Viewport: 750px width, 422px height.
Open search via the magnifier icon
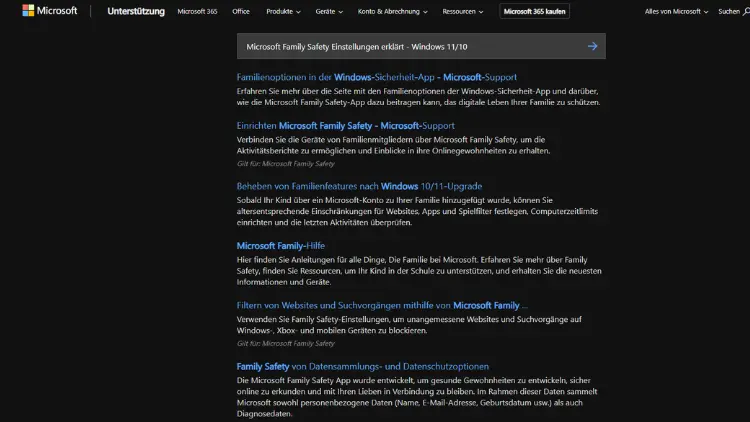[746, 11]
